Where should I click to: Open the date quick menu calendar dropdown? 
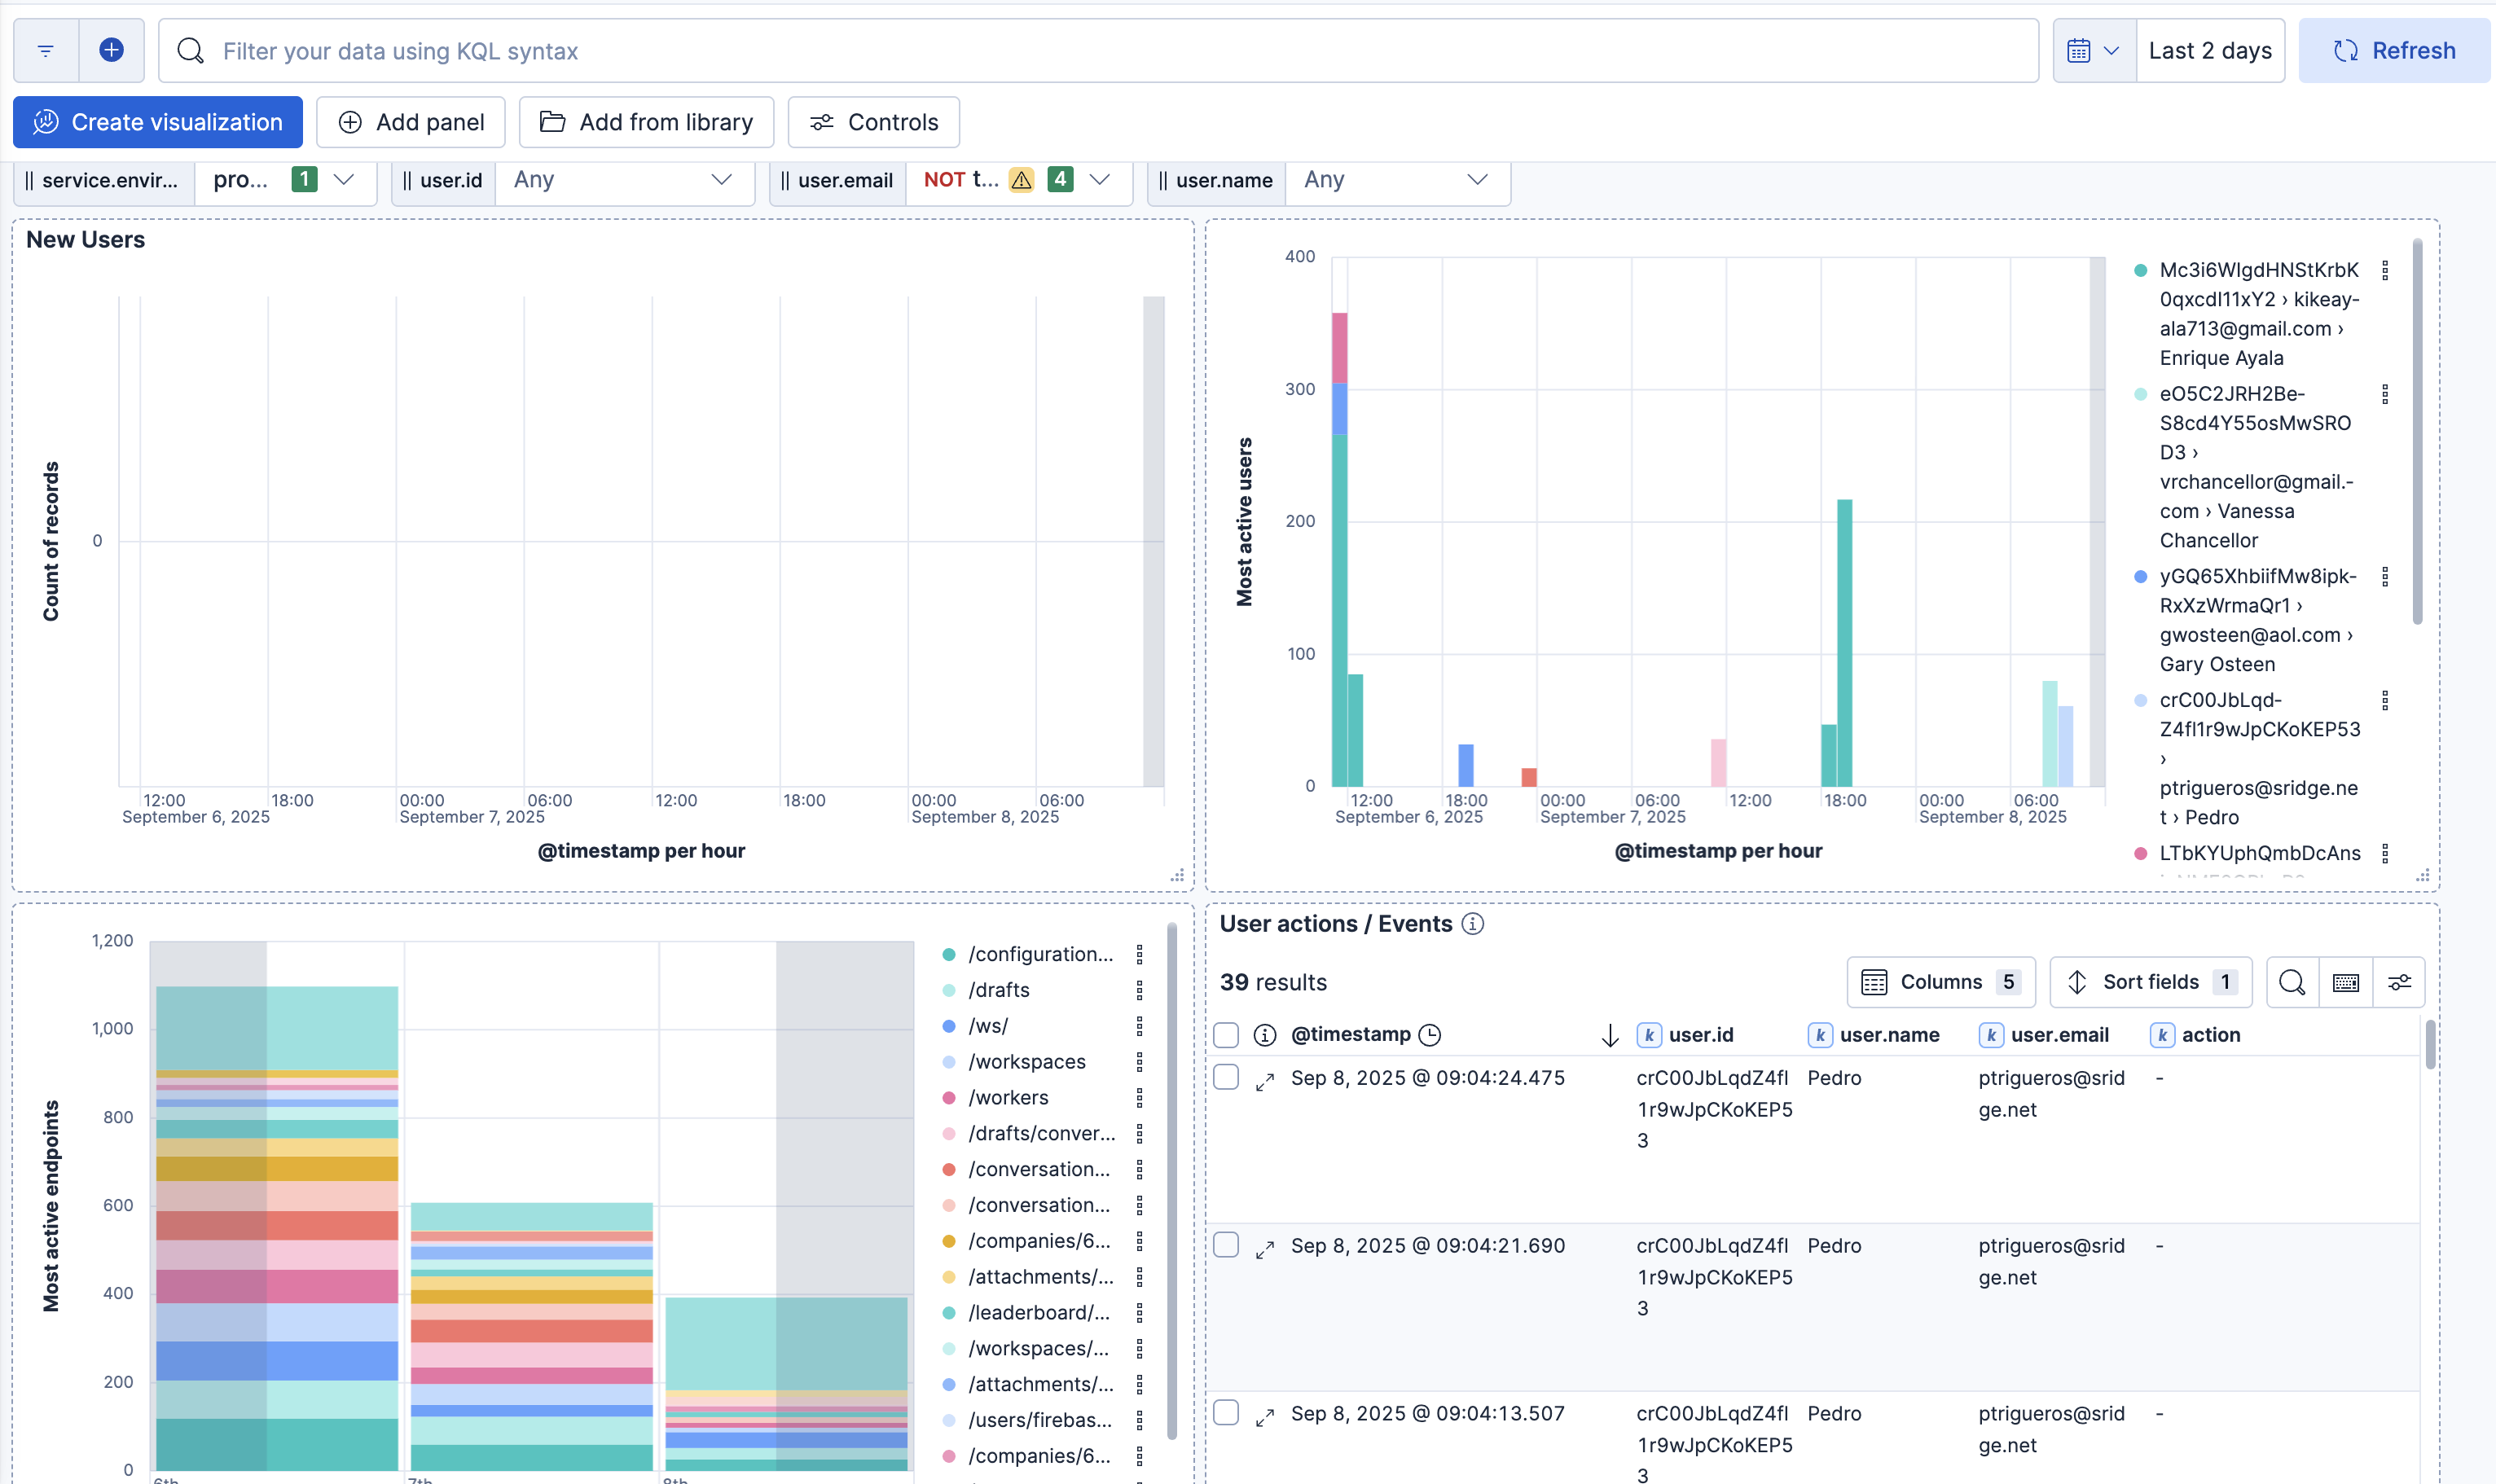pyautogui.click(x=2094, y=50)
